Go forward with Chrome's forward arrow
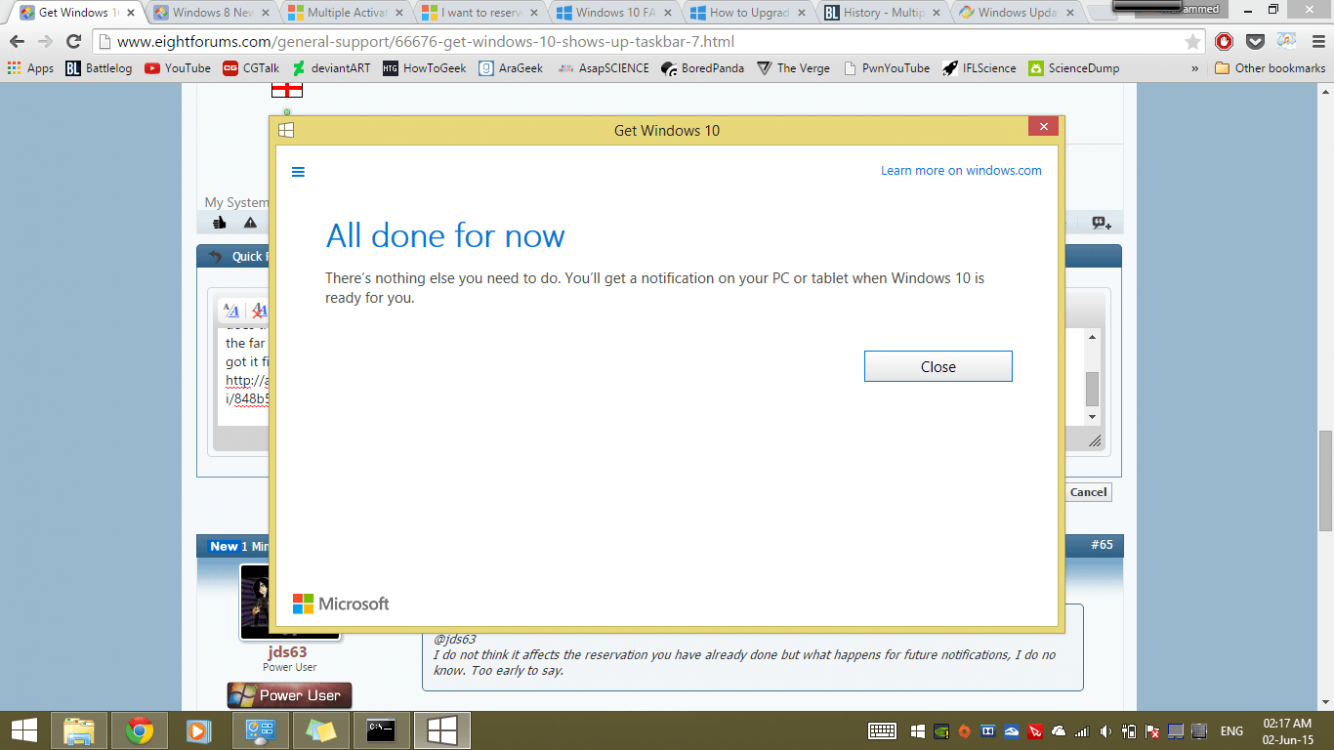The height and width of the screenshot is (750, 1334). tap(45, 42)
